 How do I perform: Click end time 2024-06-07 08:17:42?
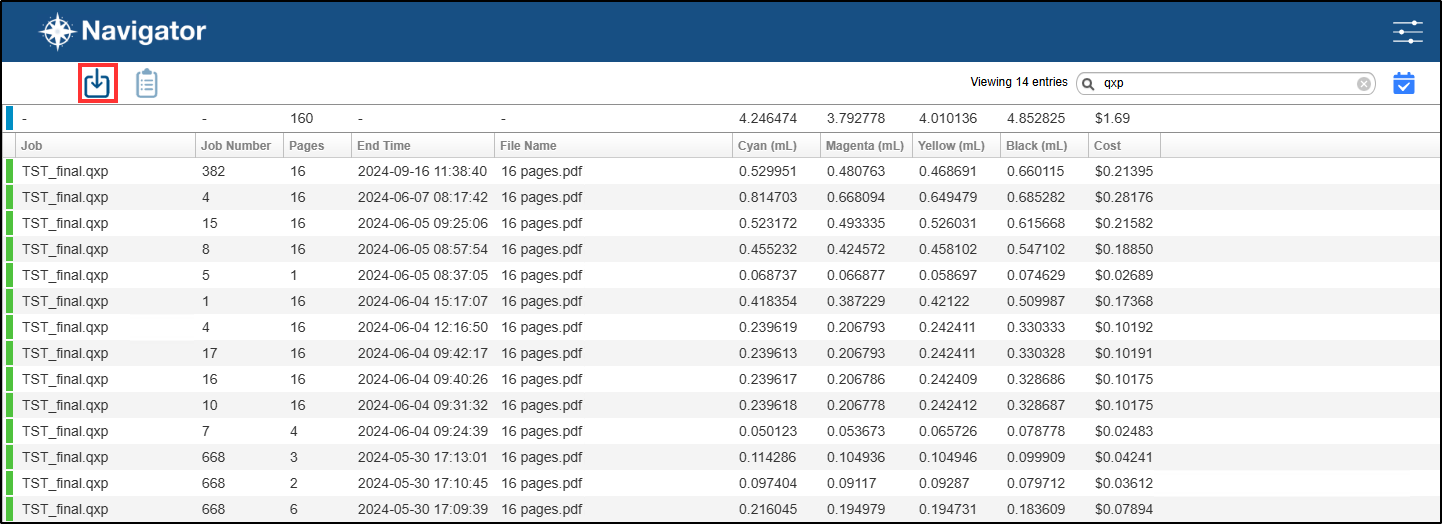coord(422,197)
